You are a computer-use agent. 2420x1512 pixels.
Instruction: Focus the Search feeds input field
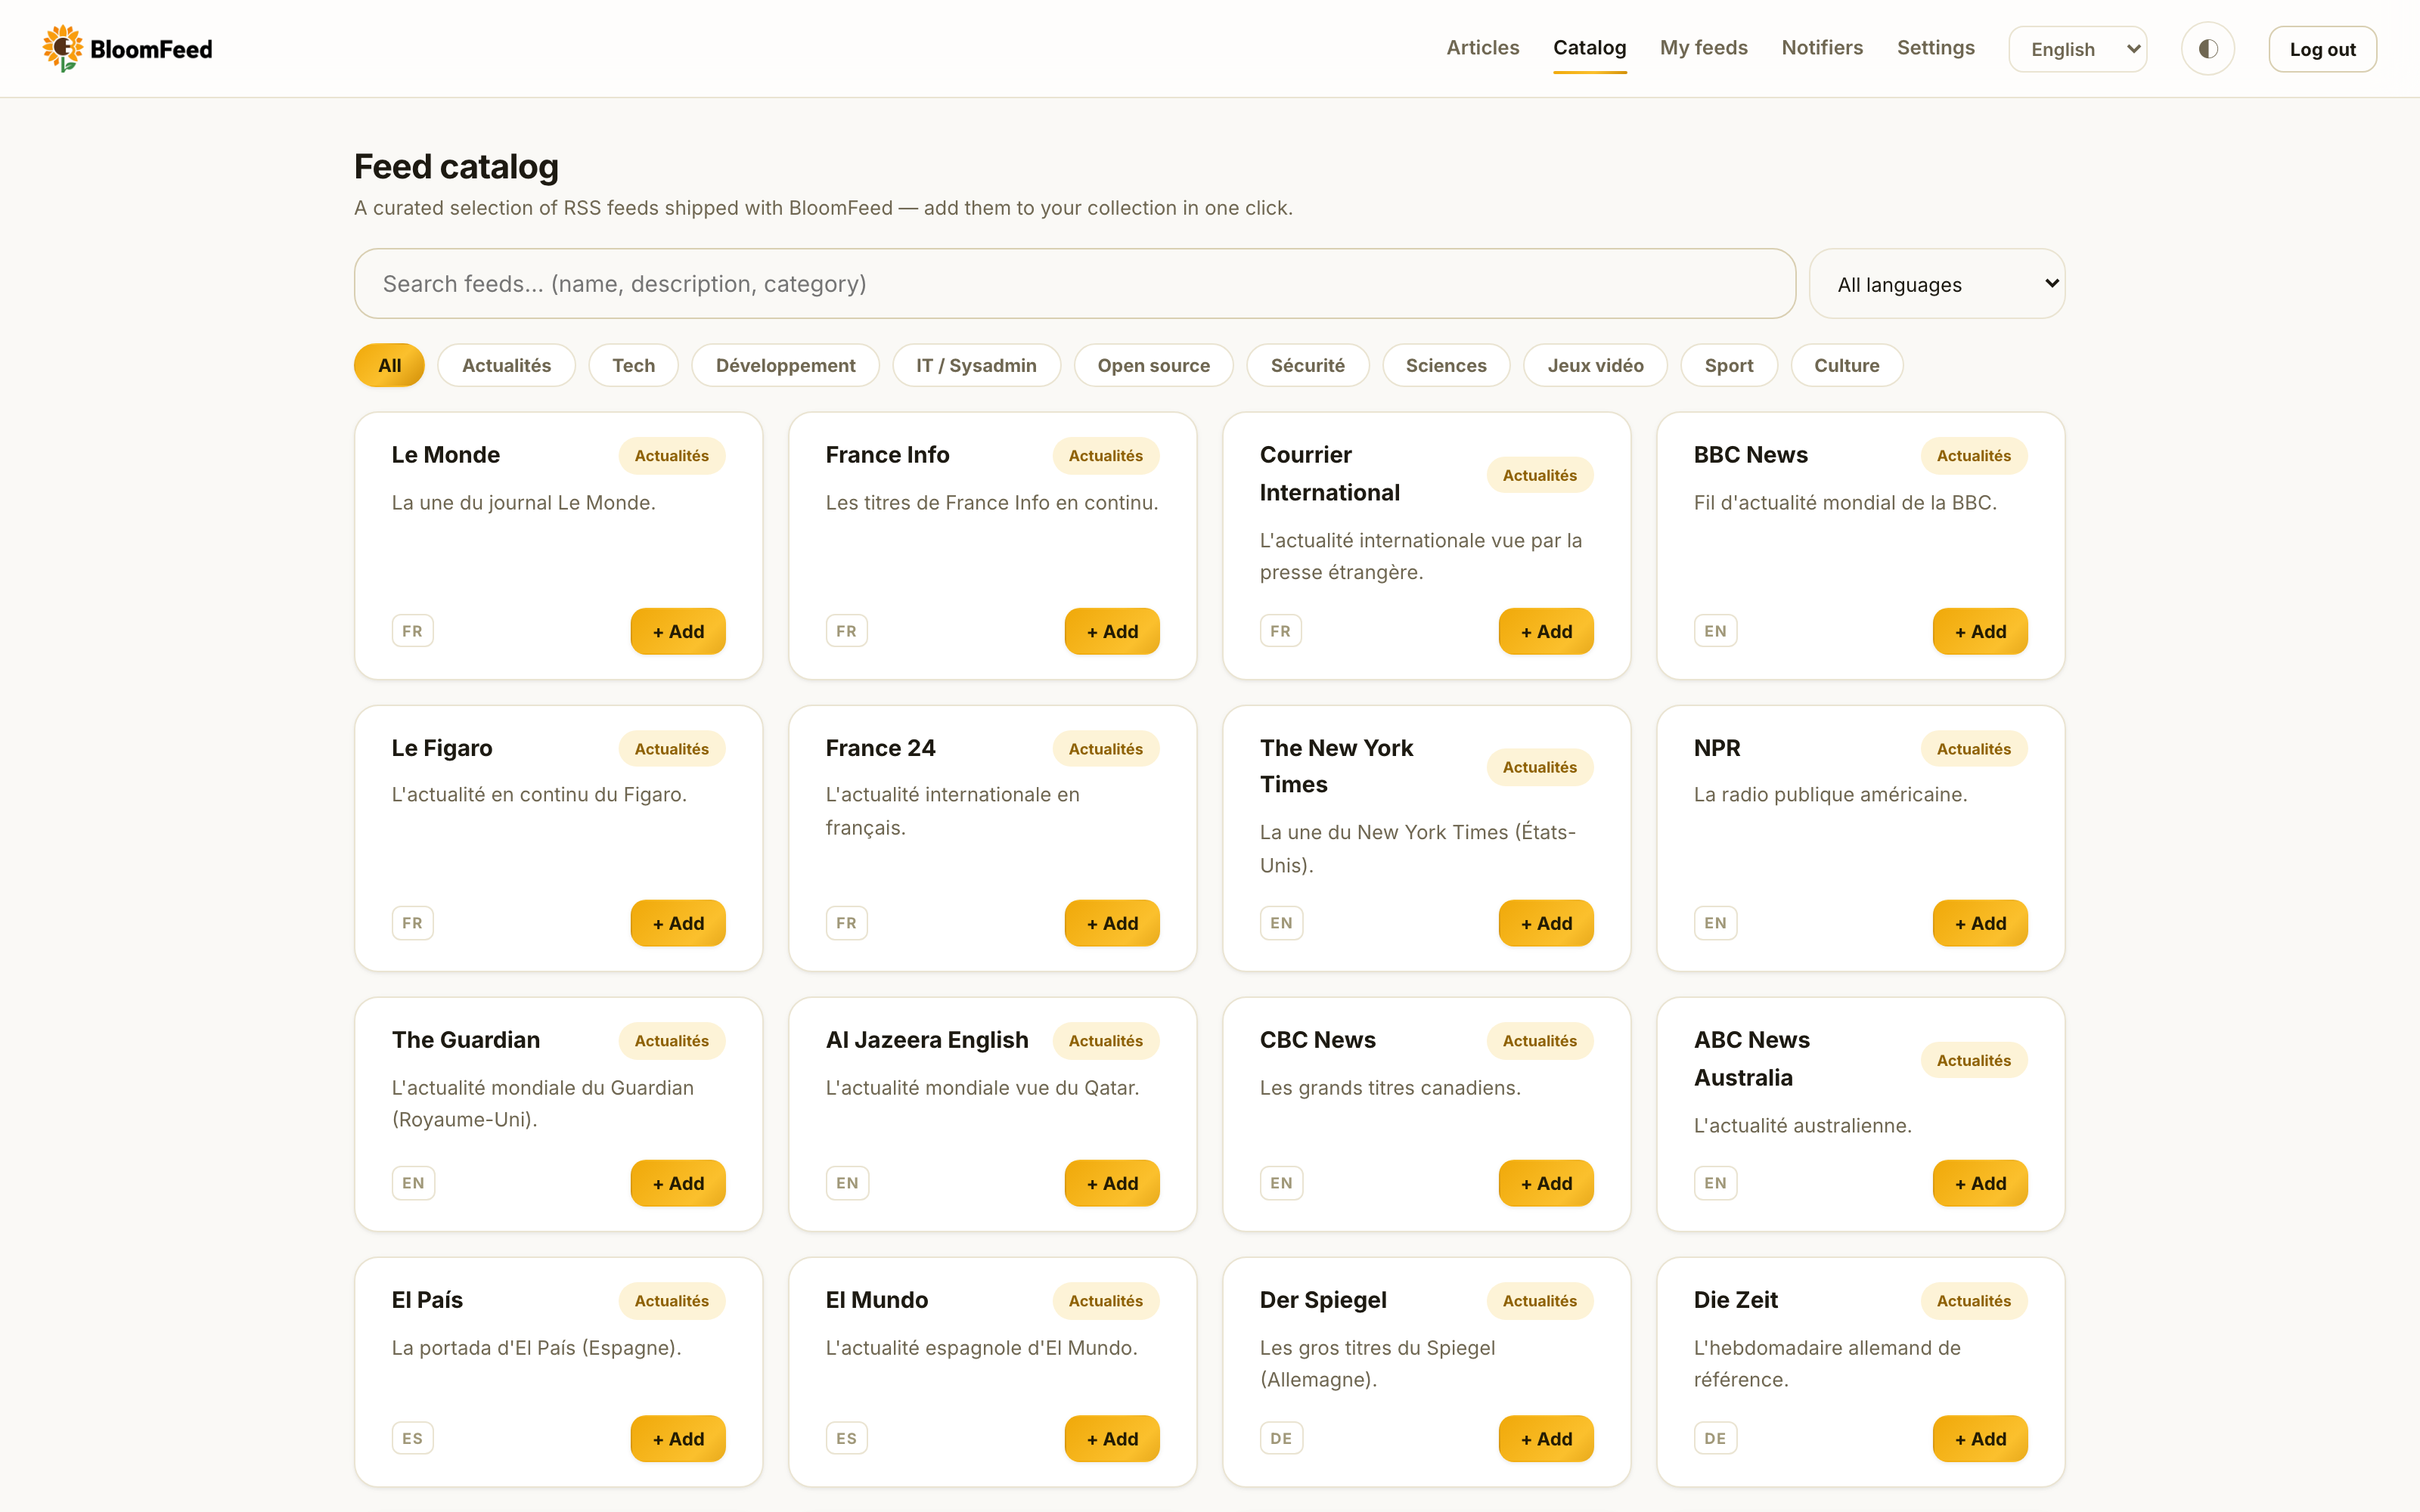[1074, 284]
